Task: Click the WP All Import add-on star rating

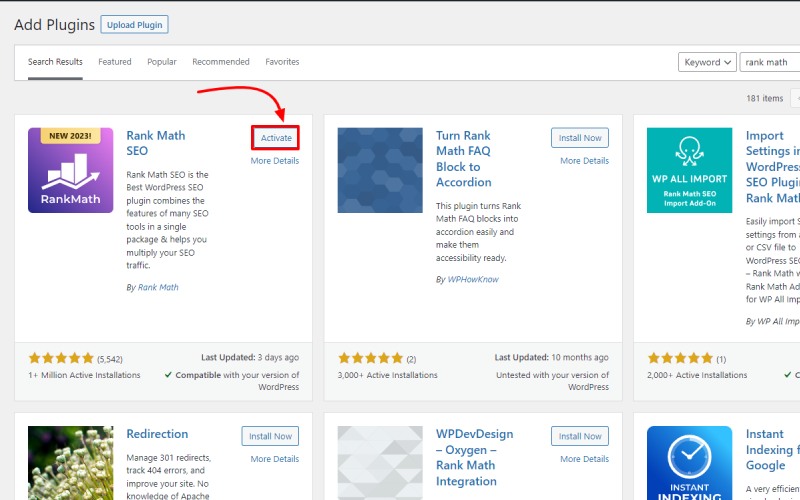Action: click(x=680, y=358)
